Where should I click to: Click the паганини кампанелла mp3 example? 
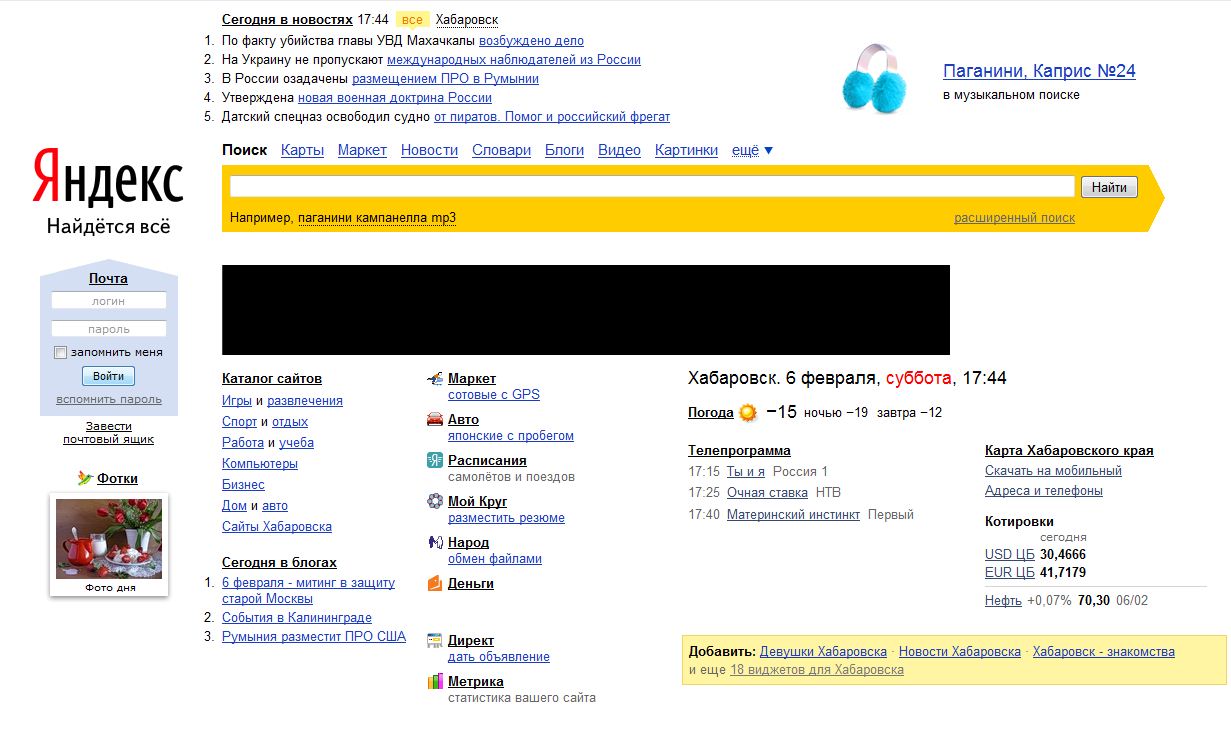(377, 218)
